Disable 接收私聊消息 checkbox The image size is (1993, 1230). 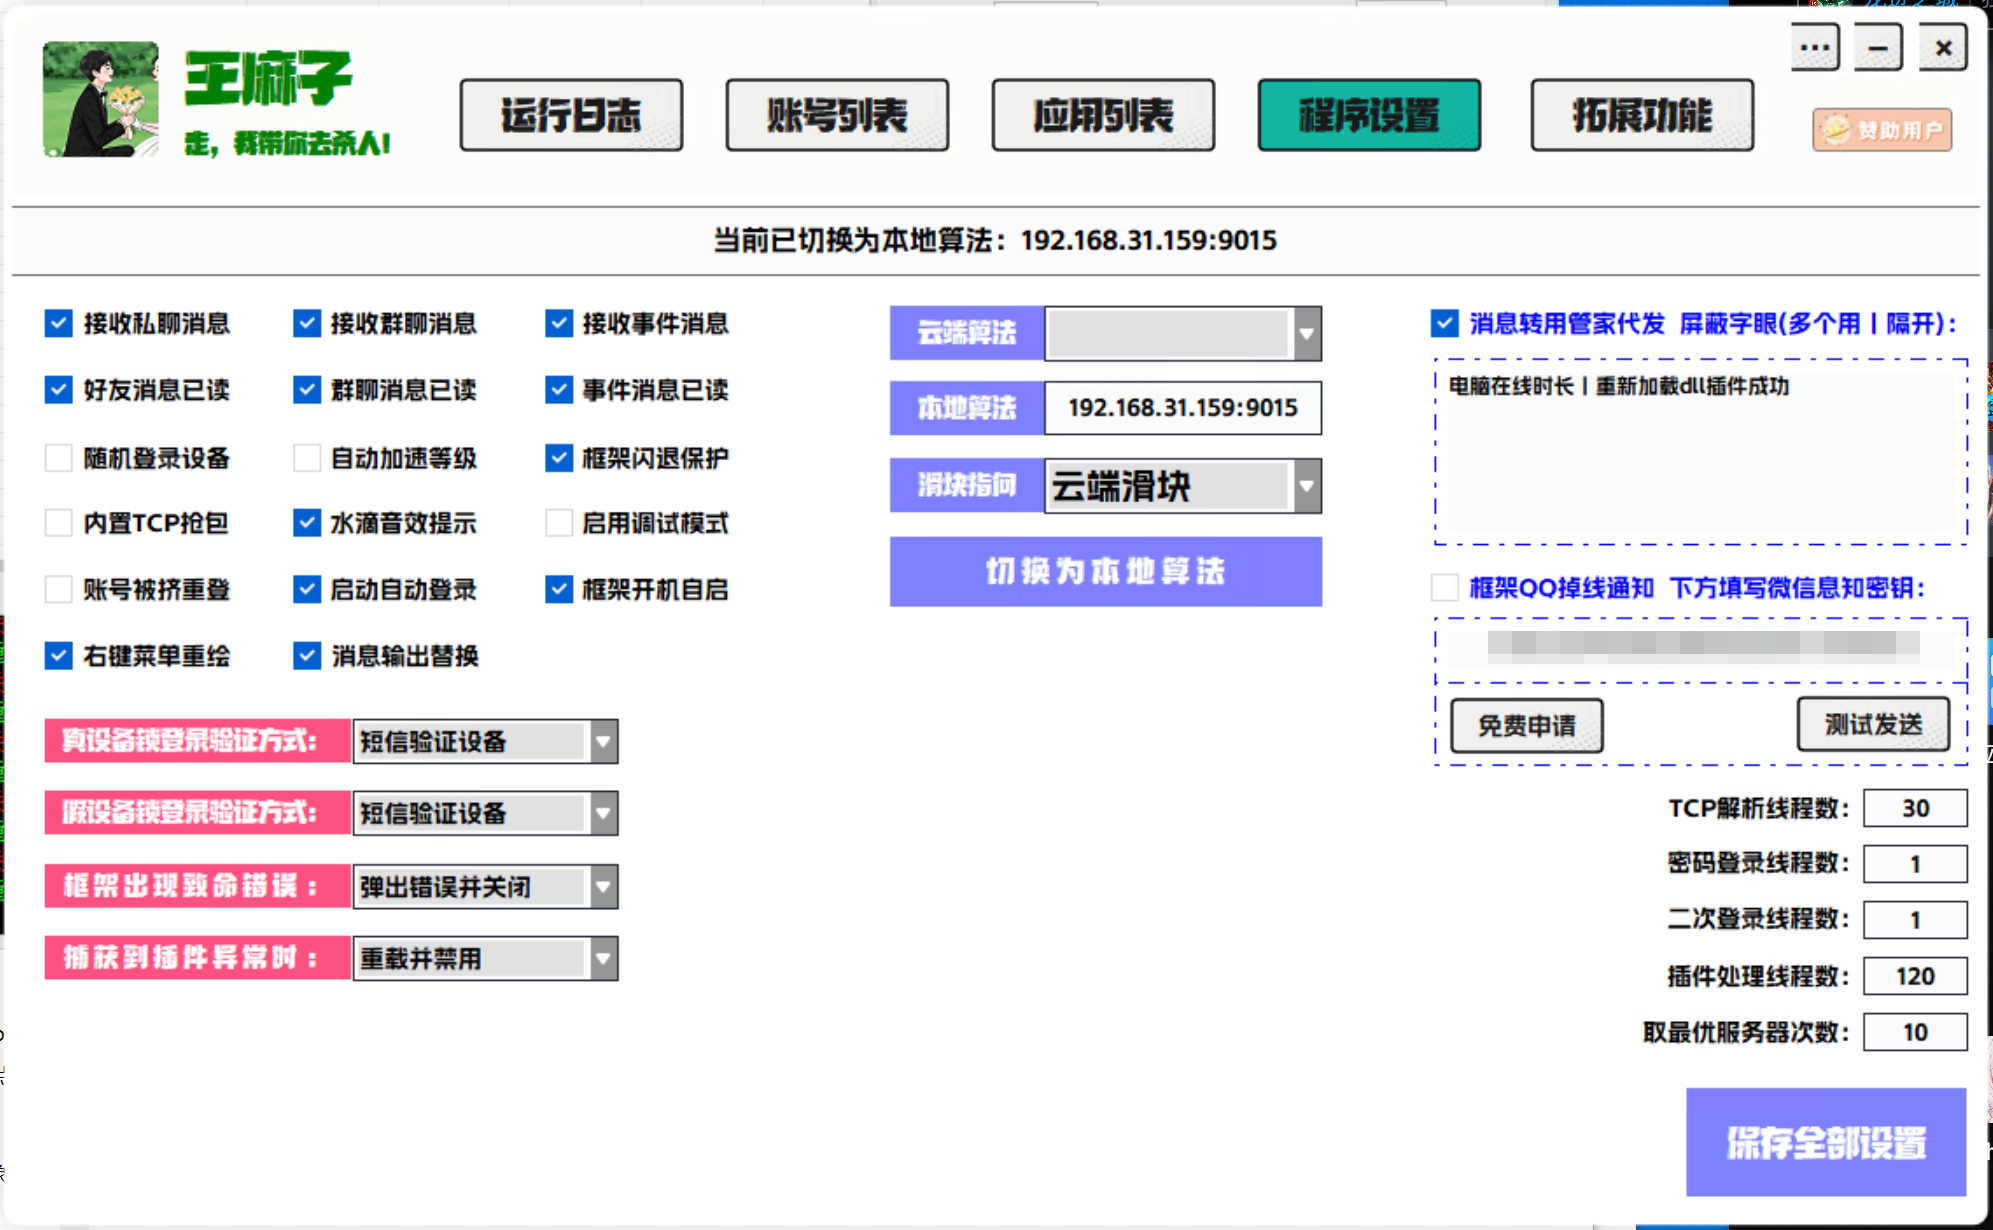coord(58,323)
